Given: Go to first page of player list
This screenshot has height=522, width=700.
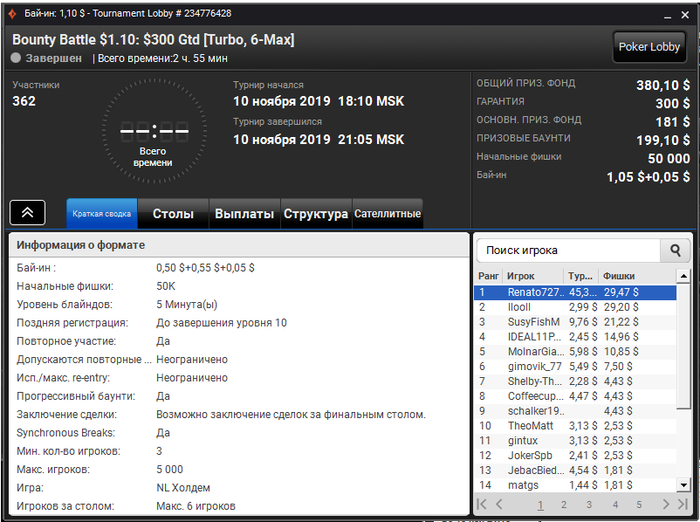Looking at the screenshot, I should (x=482, y=504).
